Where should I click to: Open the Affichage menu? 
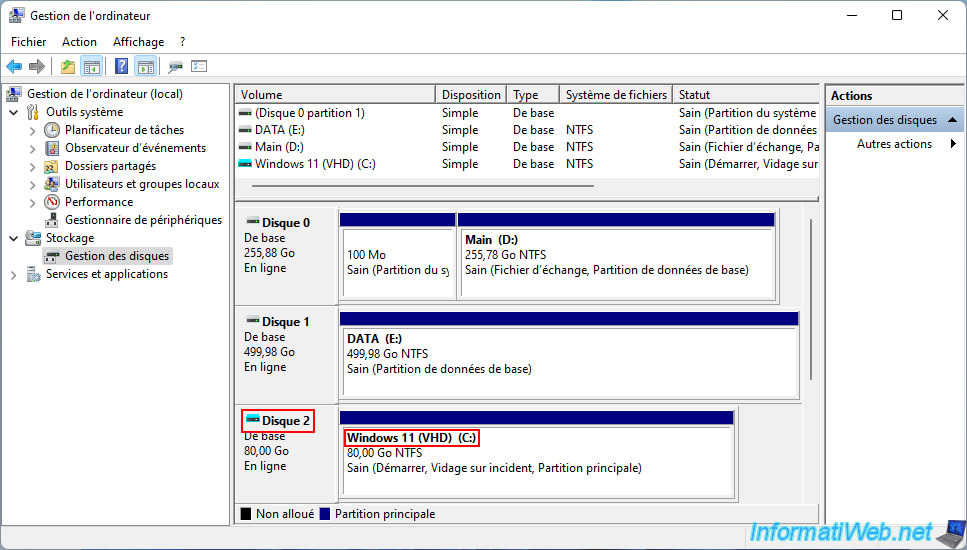(x=138, y=41)
